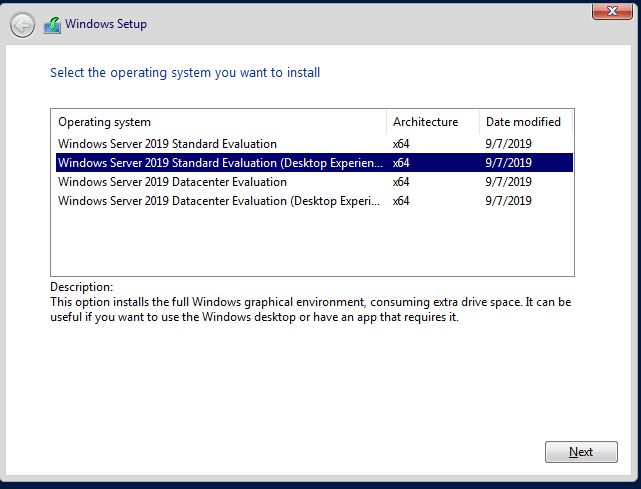Click the Architecture column header
The image size is (641, 489).
[x=433, y=122]
